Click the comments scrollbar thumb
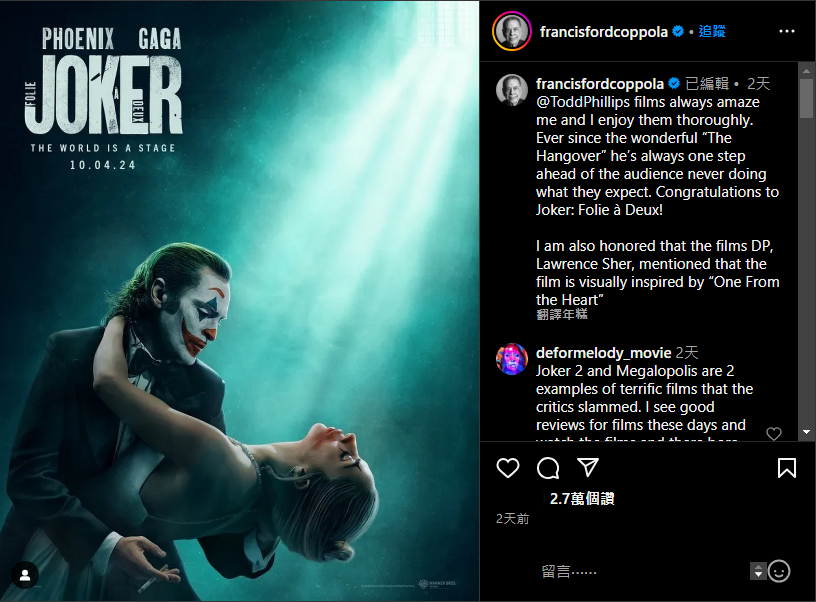This screenshot has width=816, height=602. tap(807, 98)
